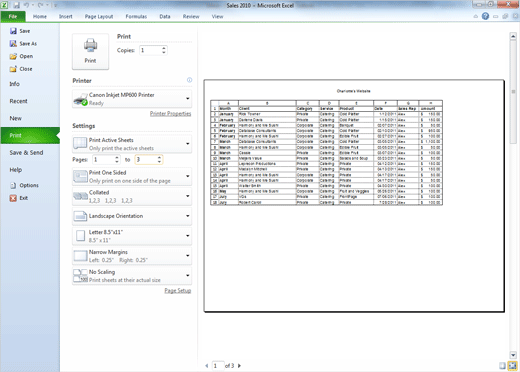Open the Collated dropdown
This screenshot has width=520, height=372.
click(x=132, y=196)
